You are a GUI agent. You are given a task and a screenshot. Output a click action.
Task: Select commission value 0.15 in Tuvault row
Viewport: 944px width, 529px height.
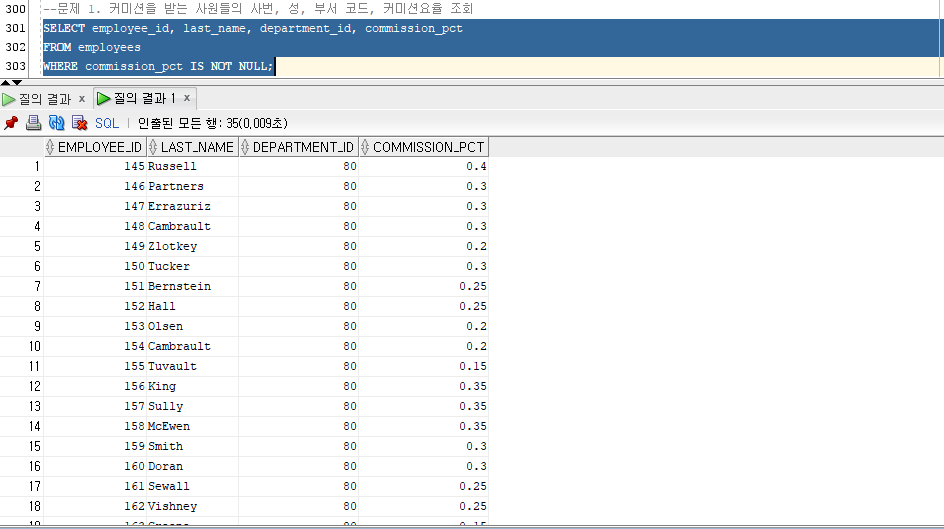tap(424, 366)
